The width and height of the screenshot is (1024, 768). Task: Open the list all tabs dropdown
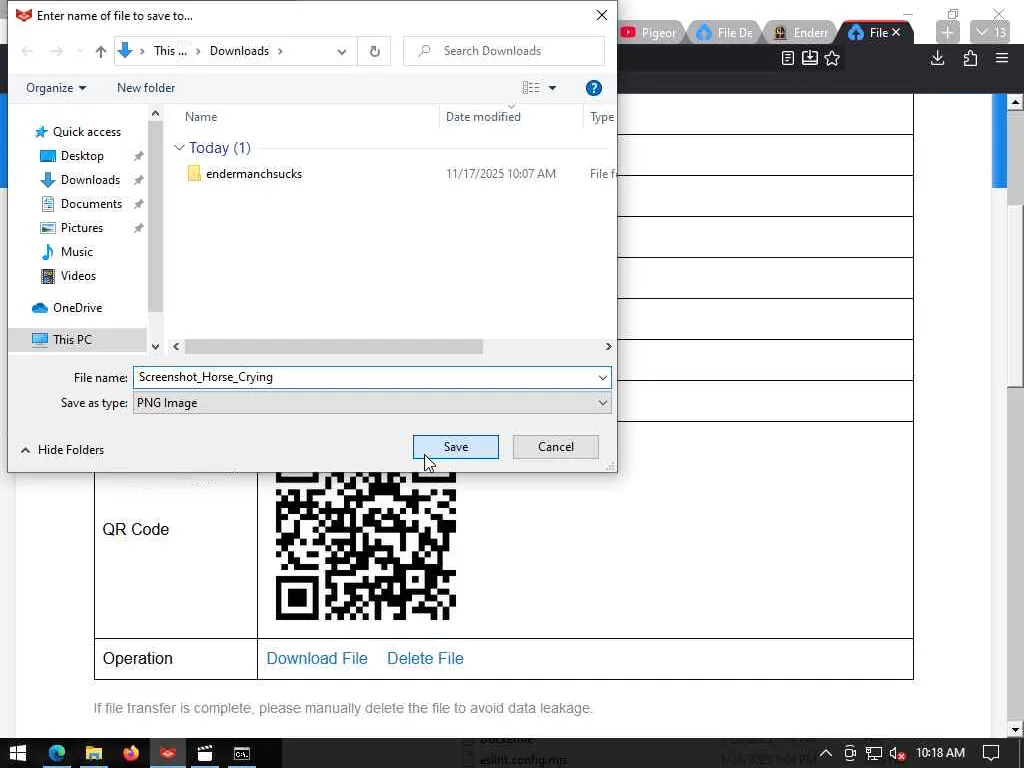pos(990,32)
